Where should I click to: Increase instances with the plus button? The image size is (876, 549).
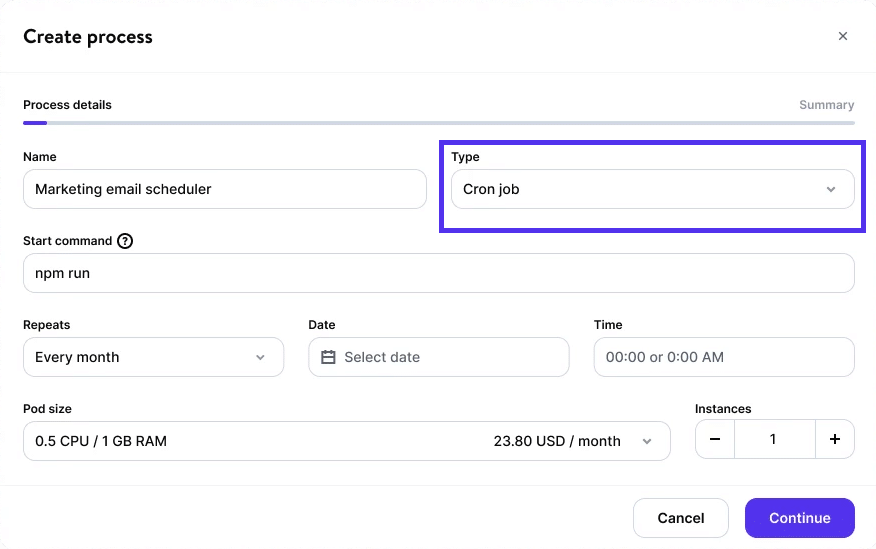point(835,439)
